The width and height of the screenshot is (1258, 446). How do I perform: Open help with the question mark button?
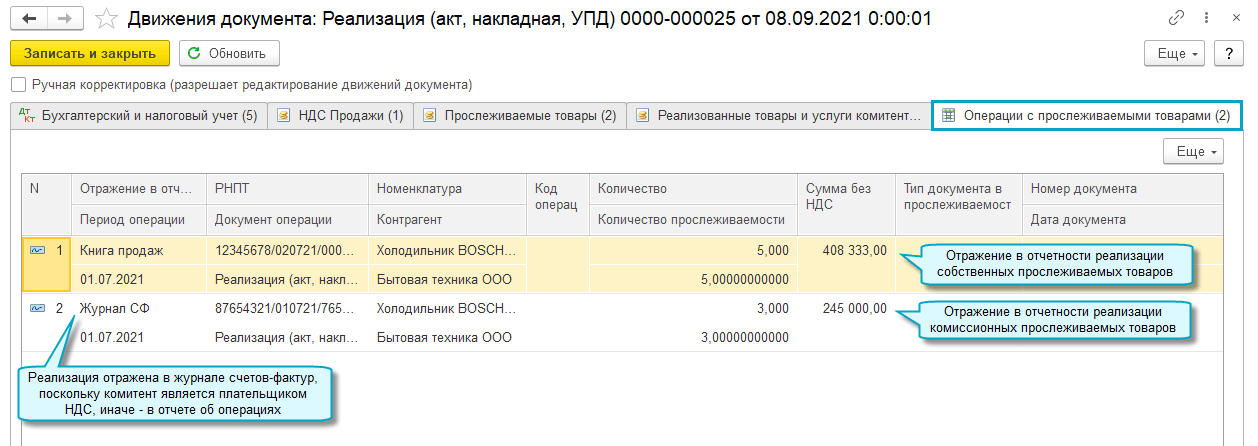(1227, 54)
